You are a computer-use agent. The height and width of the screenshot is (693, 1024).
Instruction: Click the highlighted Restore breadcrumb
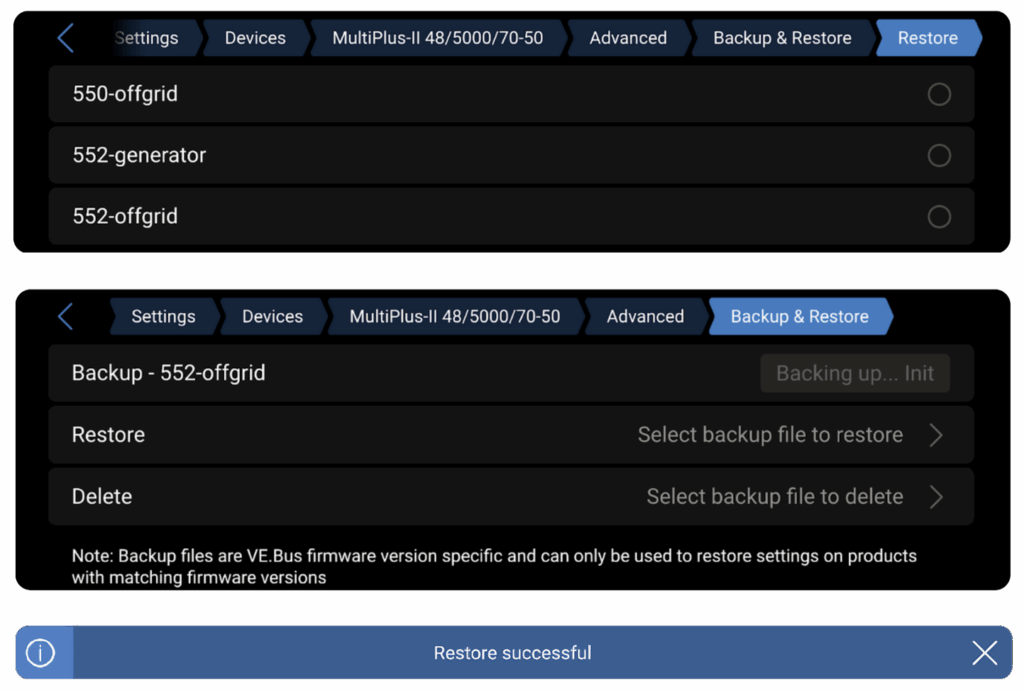click(x=927, y=38)
